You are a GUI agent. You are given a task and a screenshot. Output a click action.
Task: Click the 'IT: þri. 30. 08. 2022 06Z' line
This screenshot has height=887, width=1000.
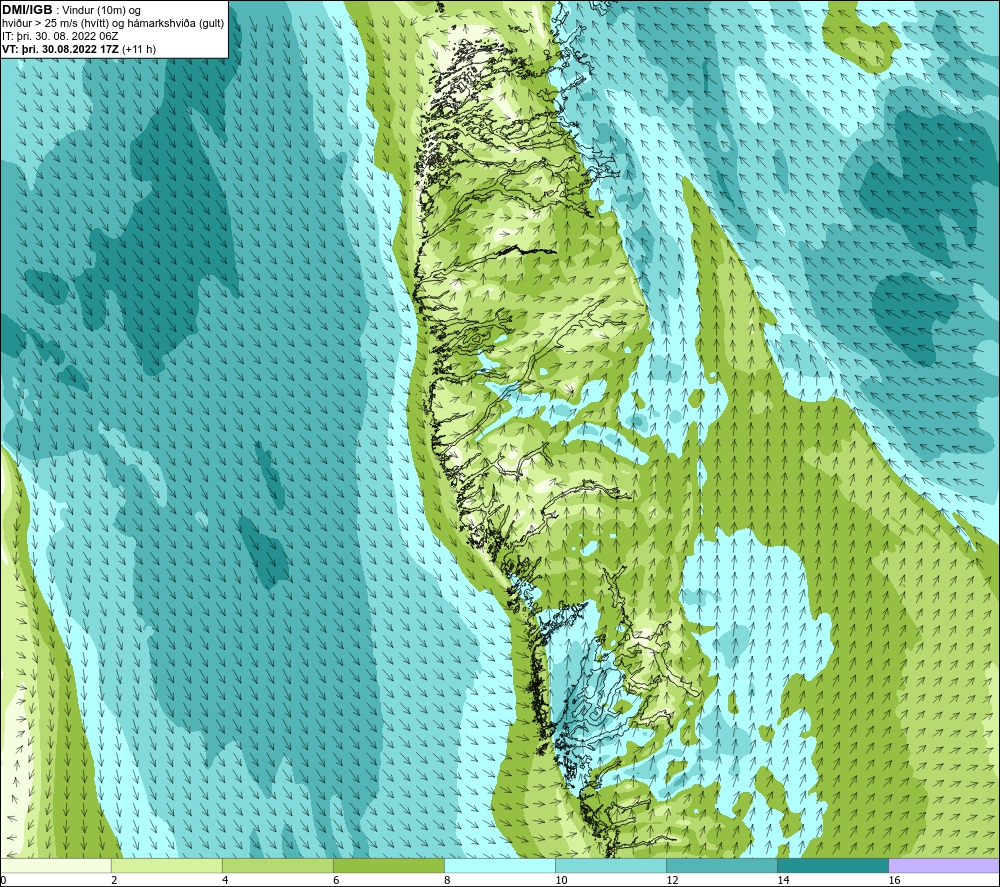click(x=59, y=36)
